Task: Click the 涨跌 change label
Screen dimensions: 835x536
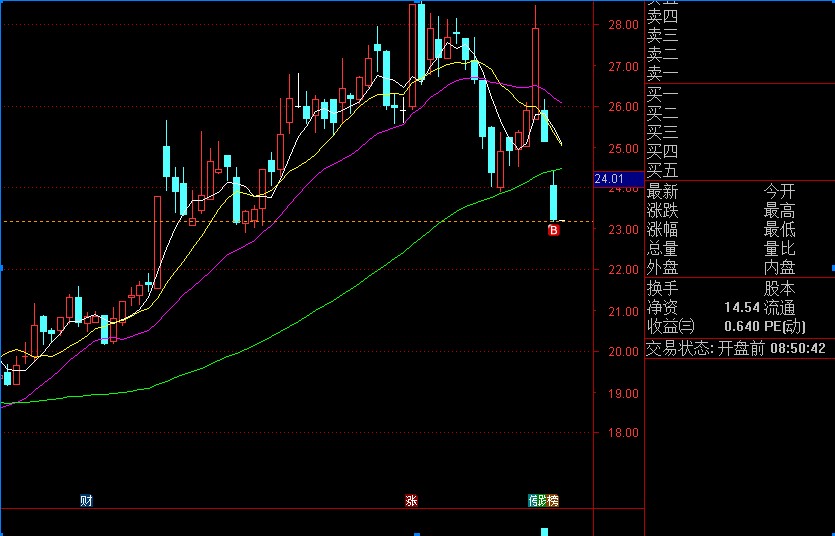Action: click(662, 211)
